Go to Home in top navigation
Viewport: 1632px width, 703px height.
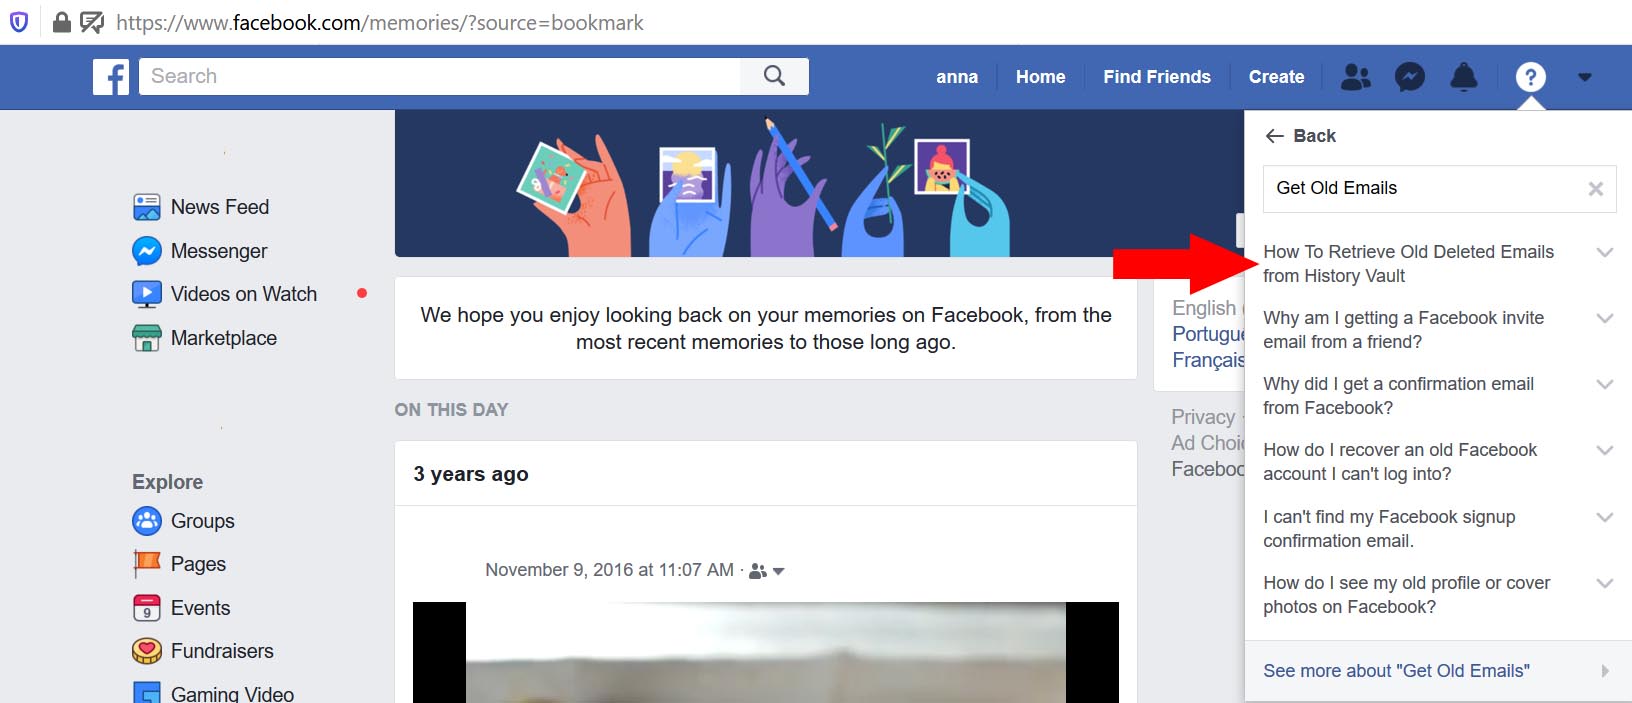1040,77
